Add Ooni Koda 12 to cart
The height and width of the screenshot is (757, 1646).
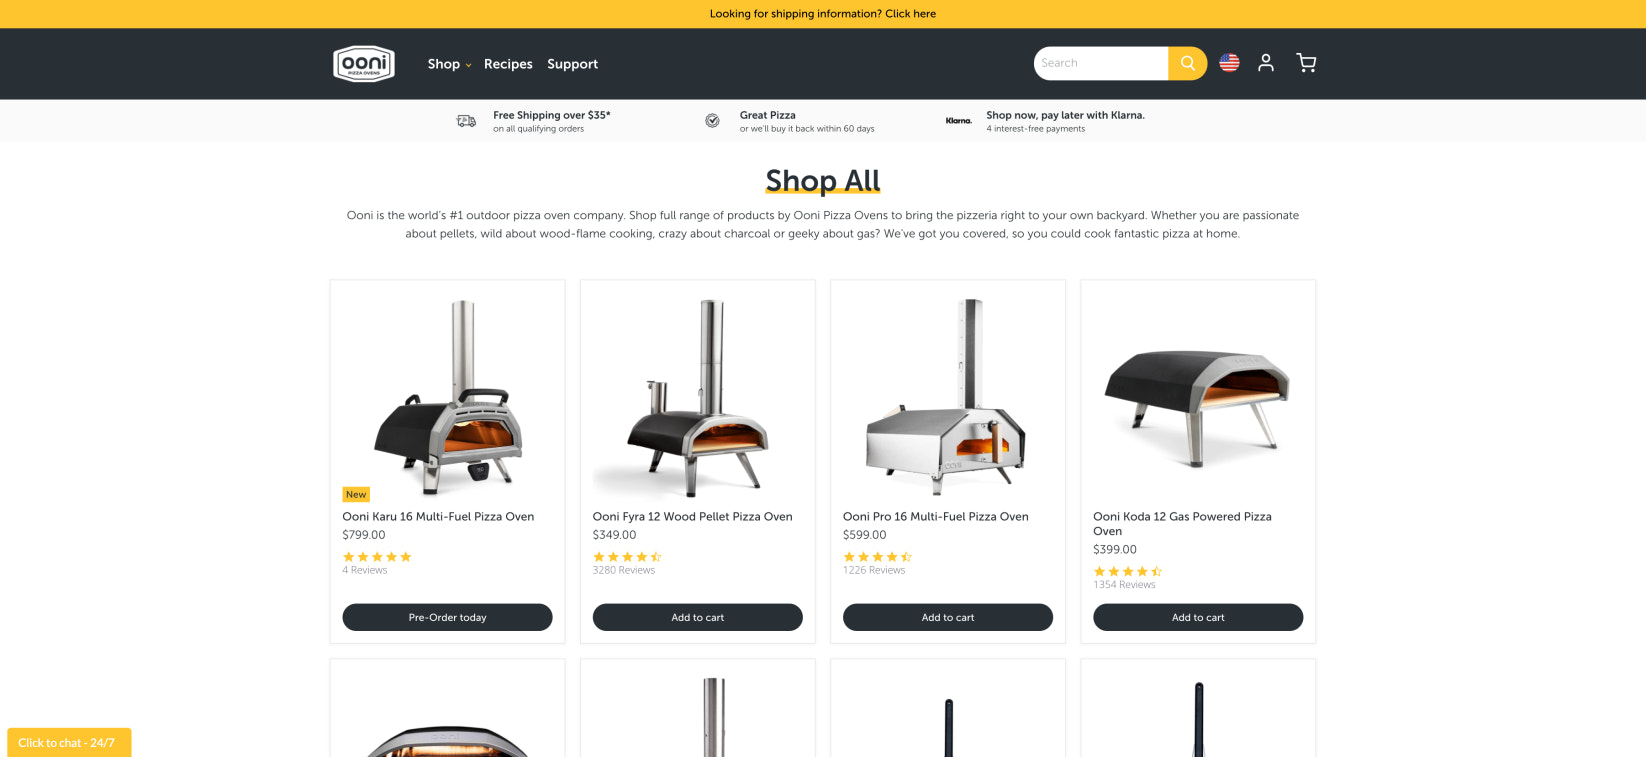pyautogui.click(x=1198, y=617)
